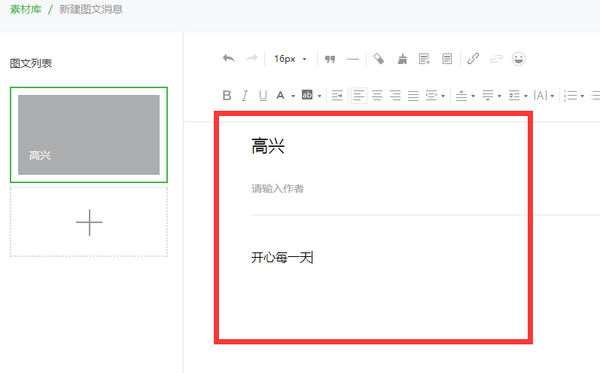Open the emoji smiley picker
The width and height of the screenshot is (600, 373).
click(x=519, y=59)
